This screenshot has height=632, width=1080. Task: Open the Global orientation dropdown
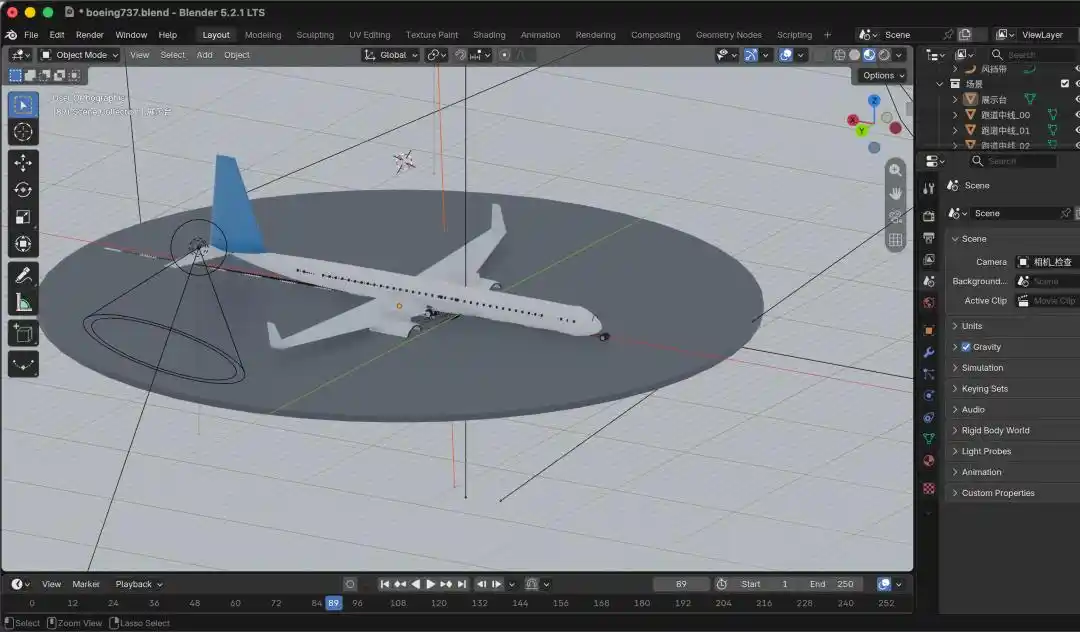[x=391, y=55]
